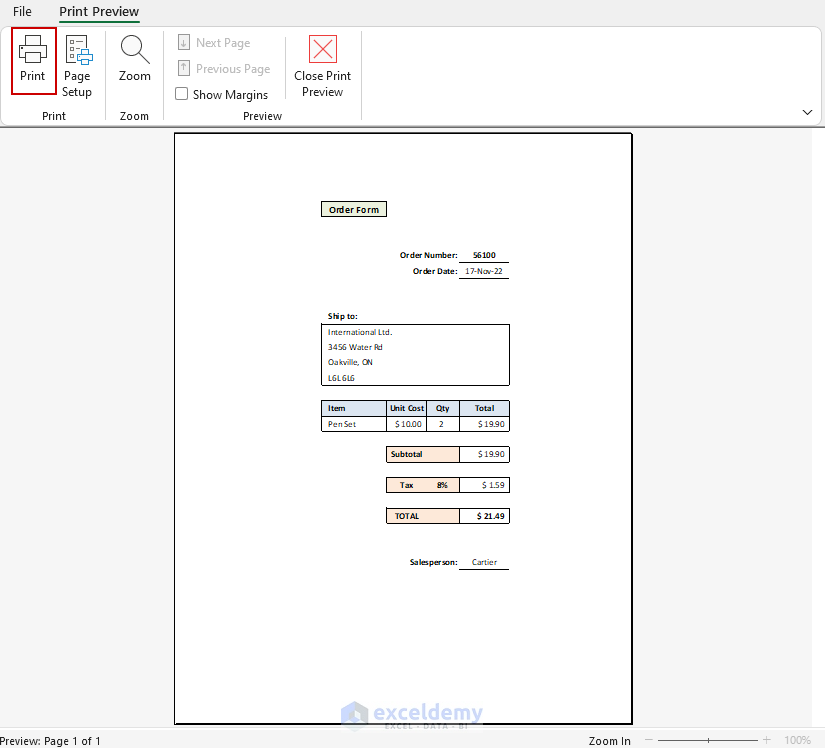
Task: Click Zoom In in status bar
Action: [x=609, y=741]
